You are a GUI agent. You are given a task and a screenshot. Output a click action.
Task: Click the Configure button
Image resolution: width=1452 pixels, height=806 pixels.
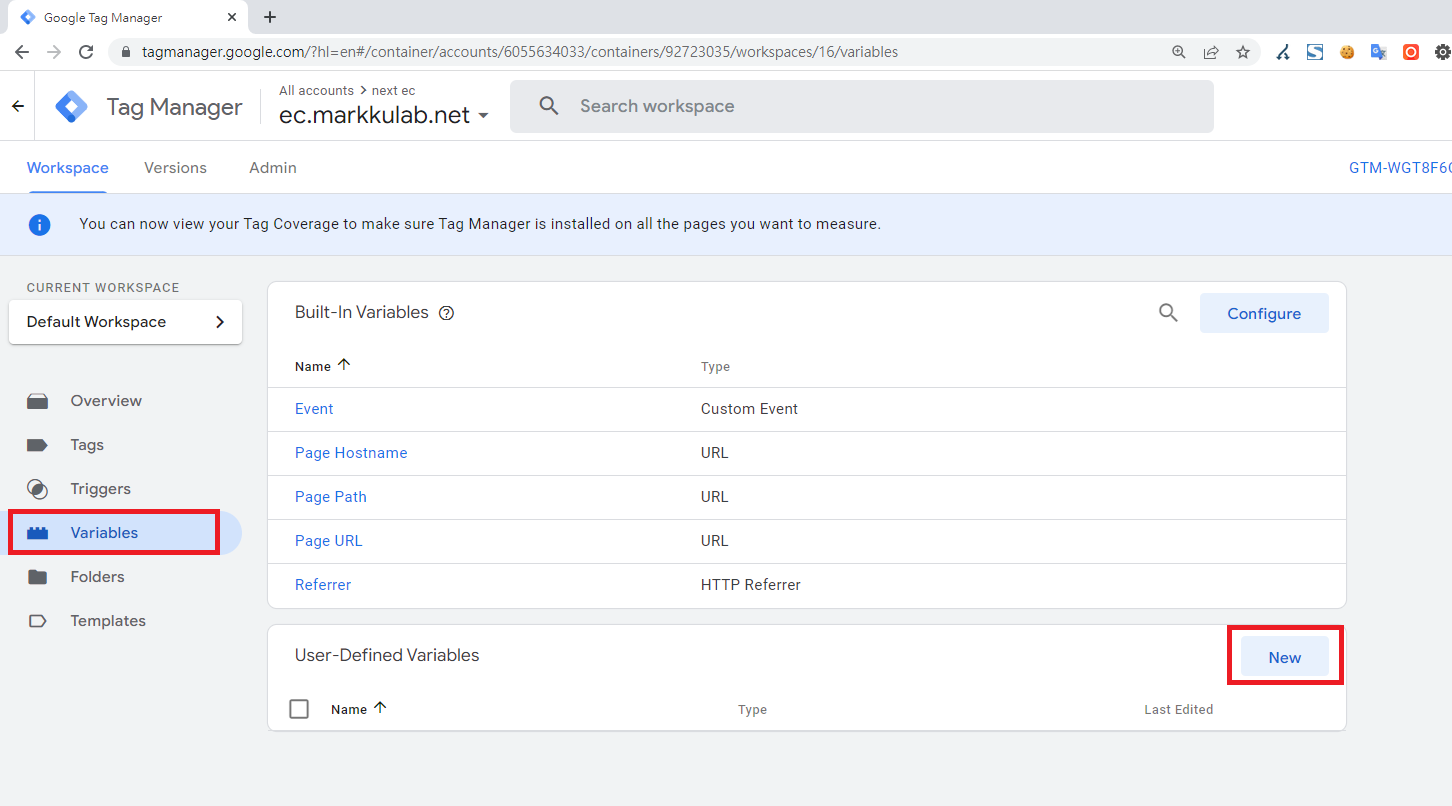click(x=1264, y=313)
